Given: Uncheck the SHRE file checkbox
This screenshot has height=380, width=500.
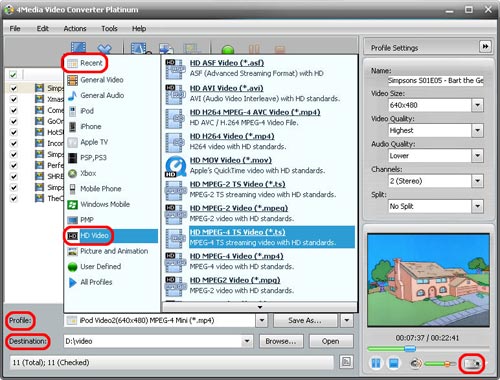Looking at the screenshot, I should 13,176.
